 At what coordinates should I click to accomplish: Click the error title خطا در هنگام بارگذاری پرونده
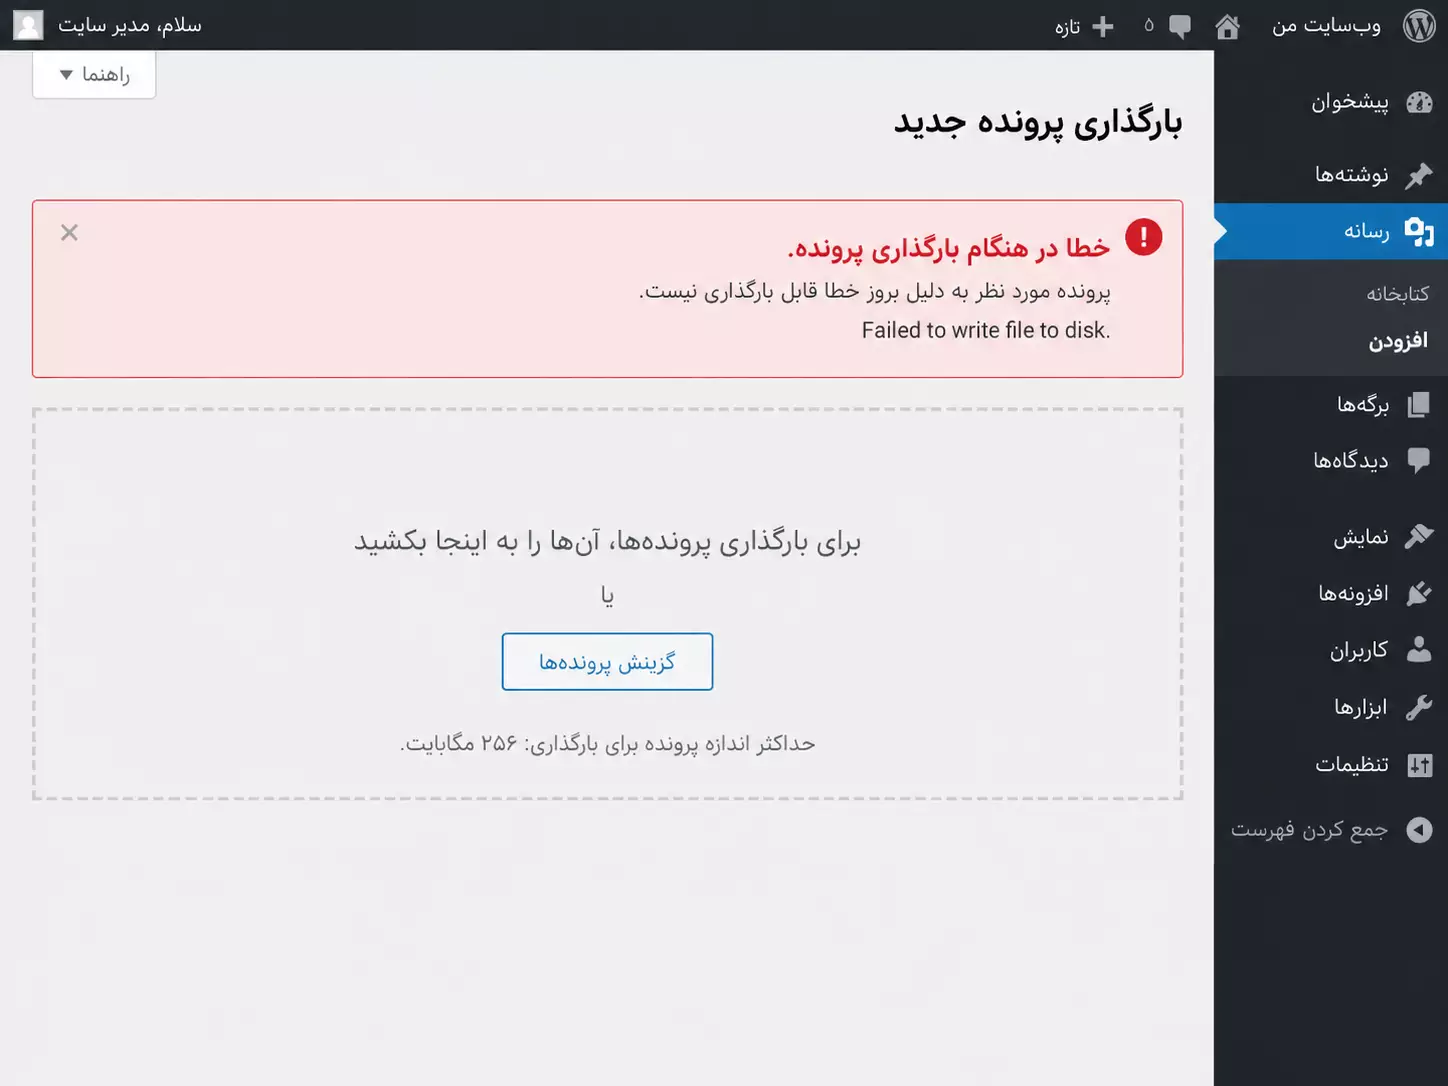pos(949,247)
